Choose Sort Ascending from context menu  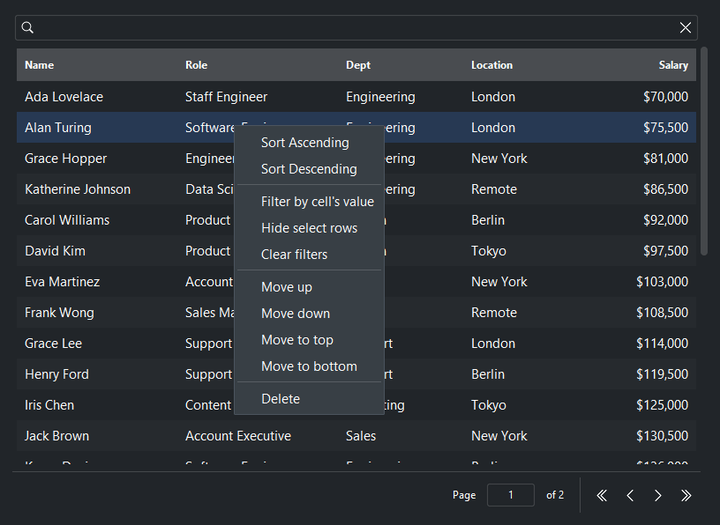click(309, 142)
